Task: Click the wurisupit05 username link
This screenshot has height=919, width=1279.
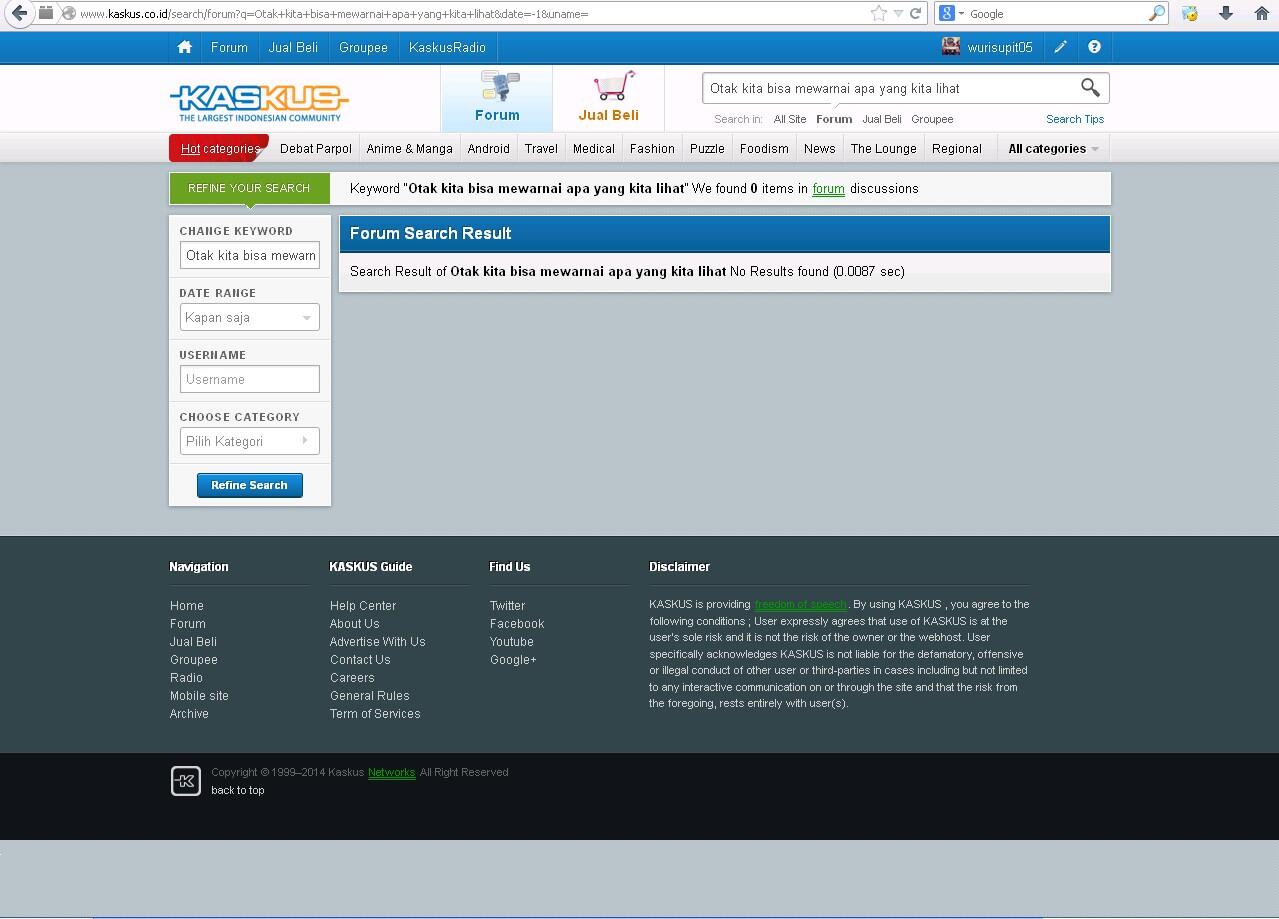Action: click(x=999, y=47)
